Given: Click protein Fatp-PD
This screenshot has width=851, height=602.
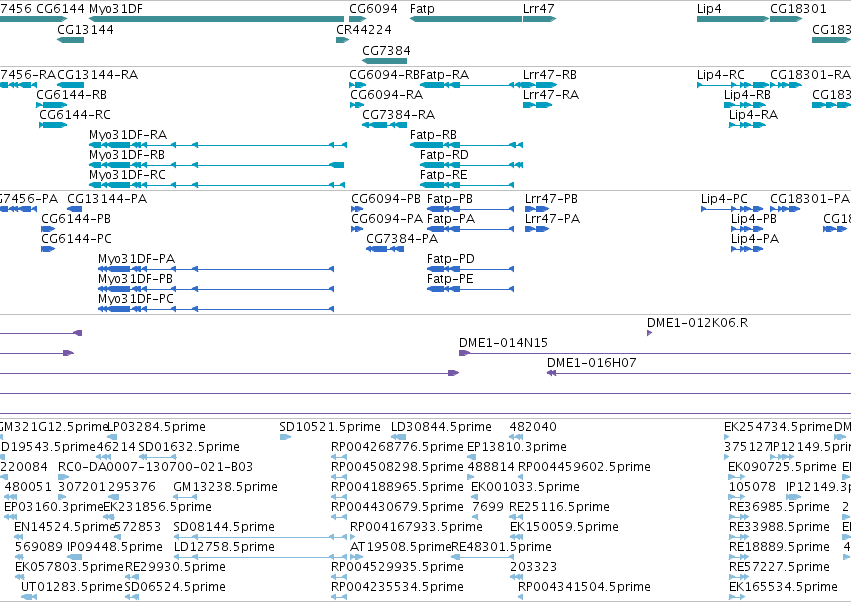Looking at the screenshot, I should [471, 269].
